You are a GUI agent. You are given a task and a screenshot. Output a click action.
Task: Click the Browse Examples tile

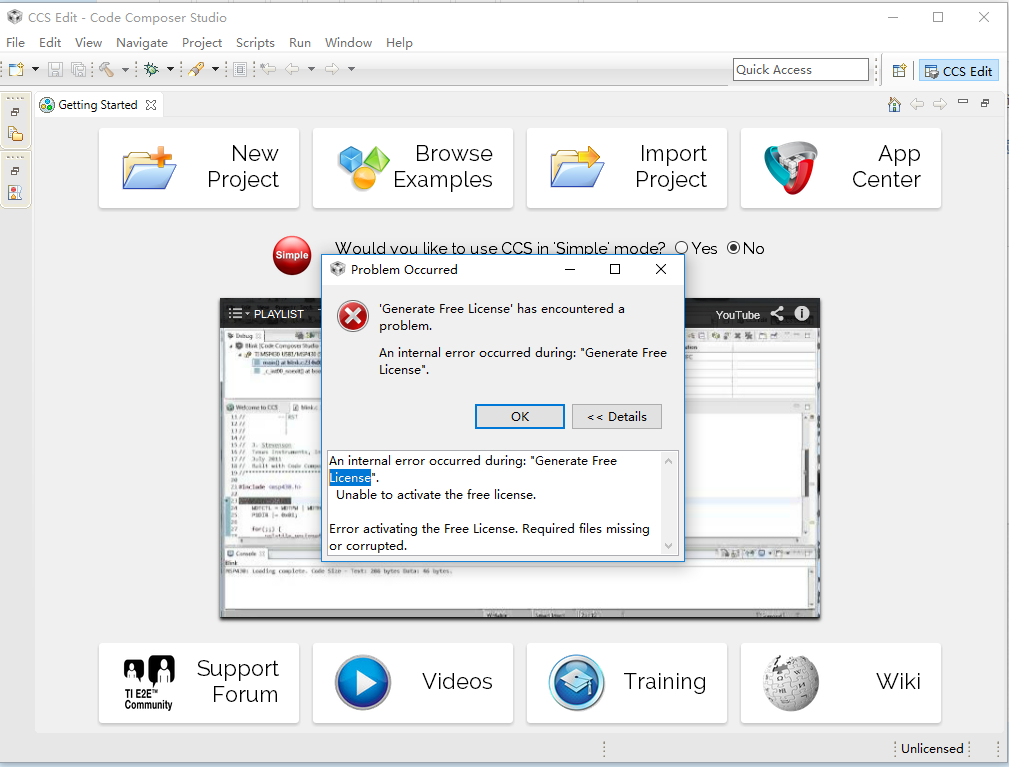[x=412, y=168]
